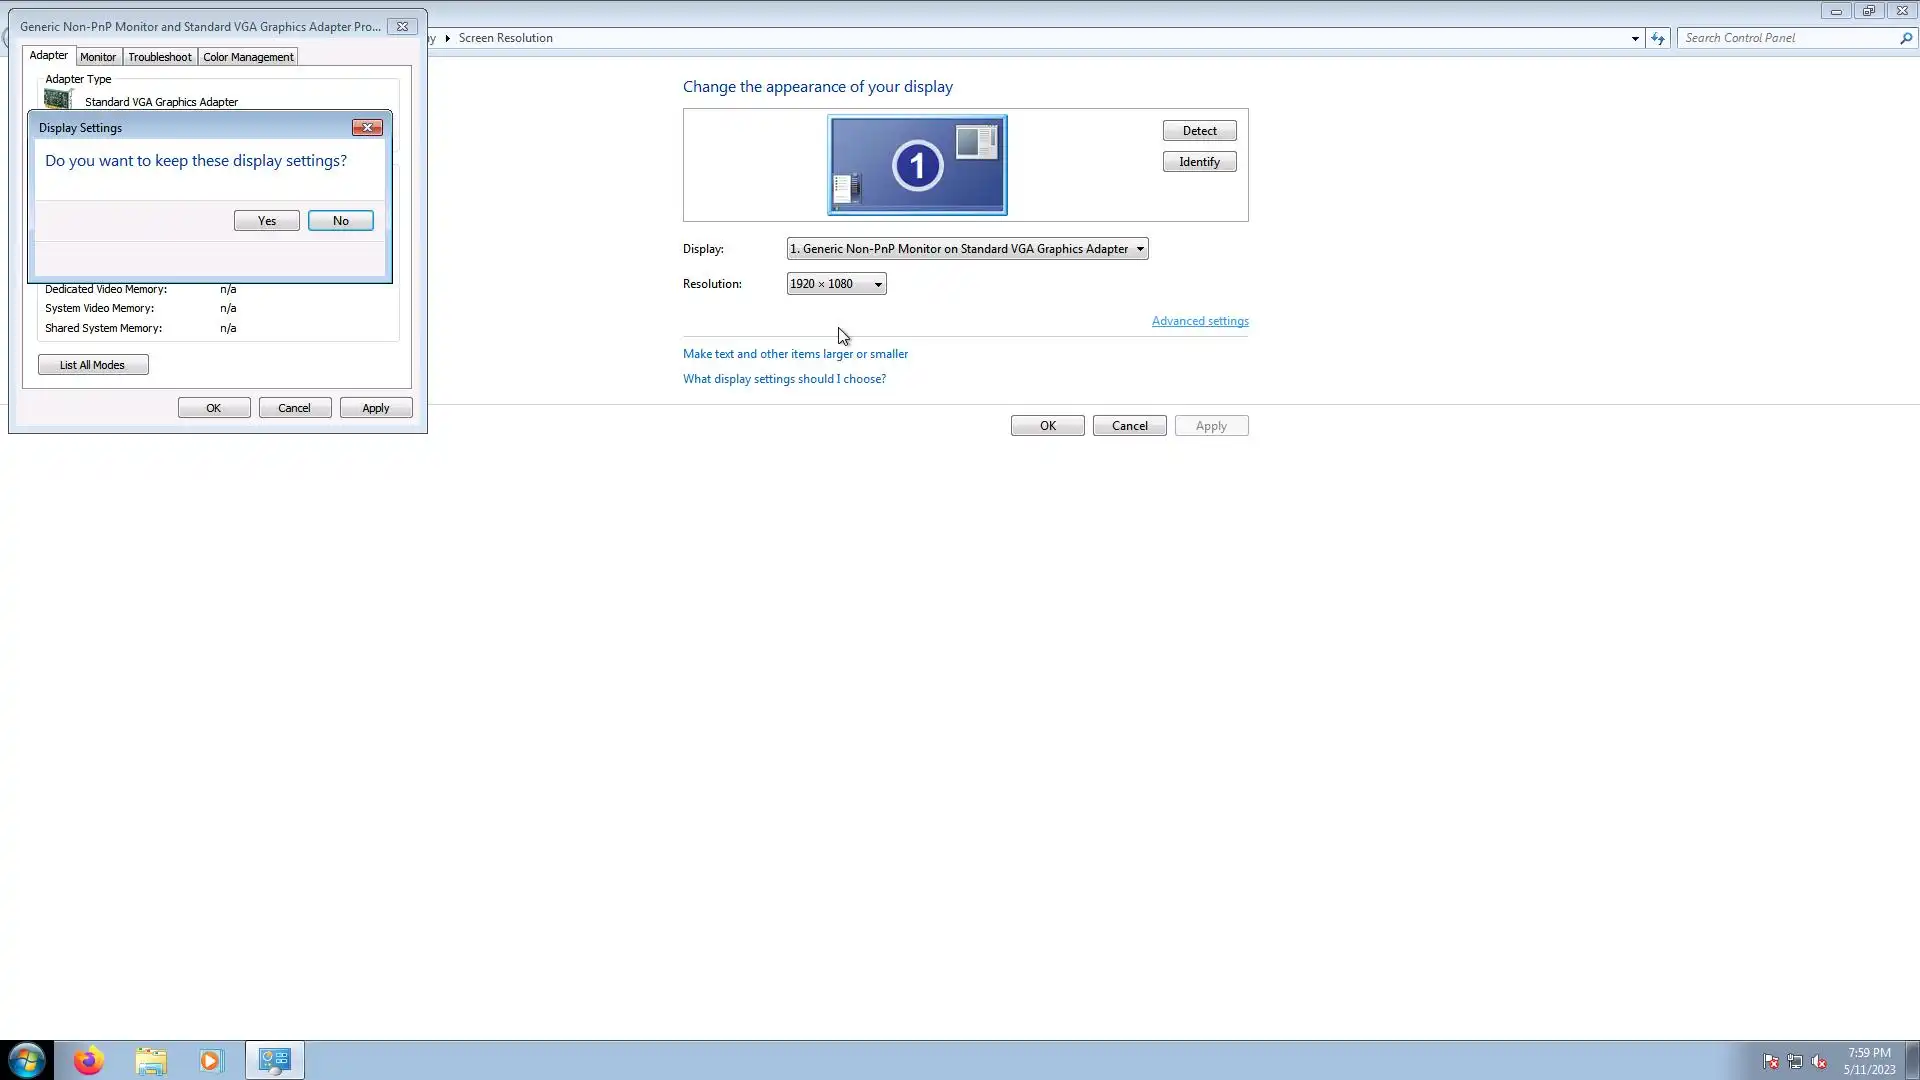Click the Identify button
This screenshot has height=1080, width=1920.
(1199, 162)
